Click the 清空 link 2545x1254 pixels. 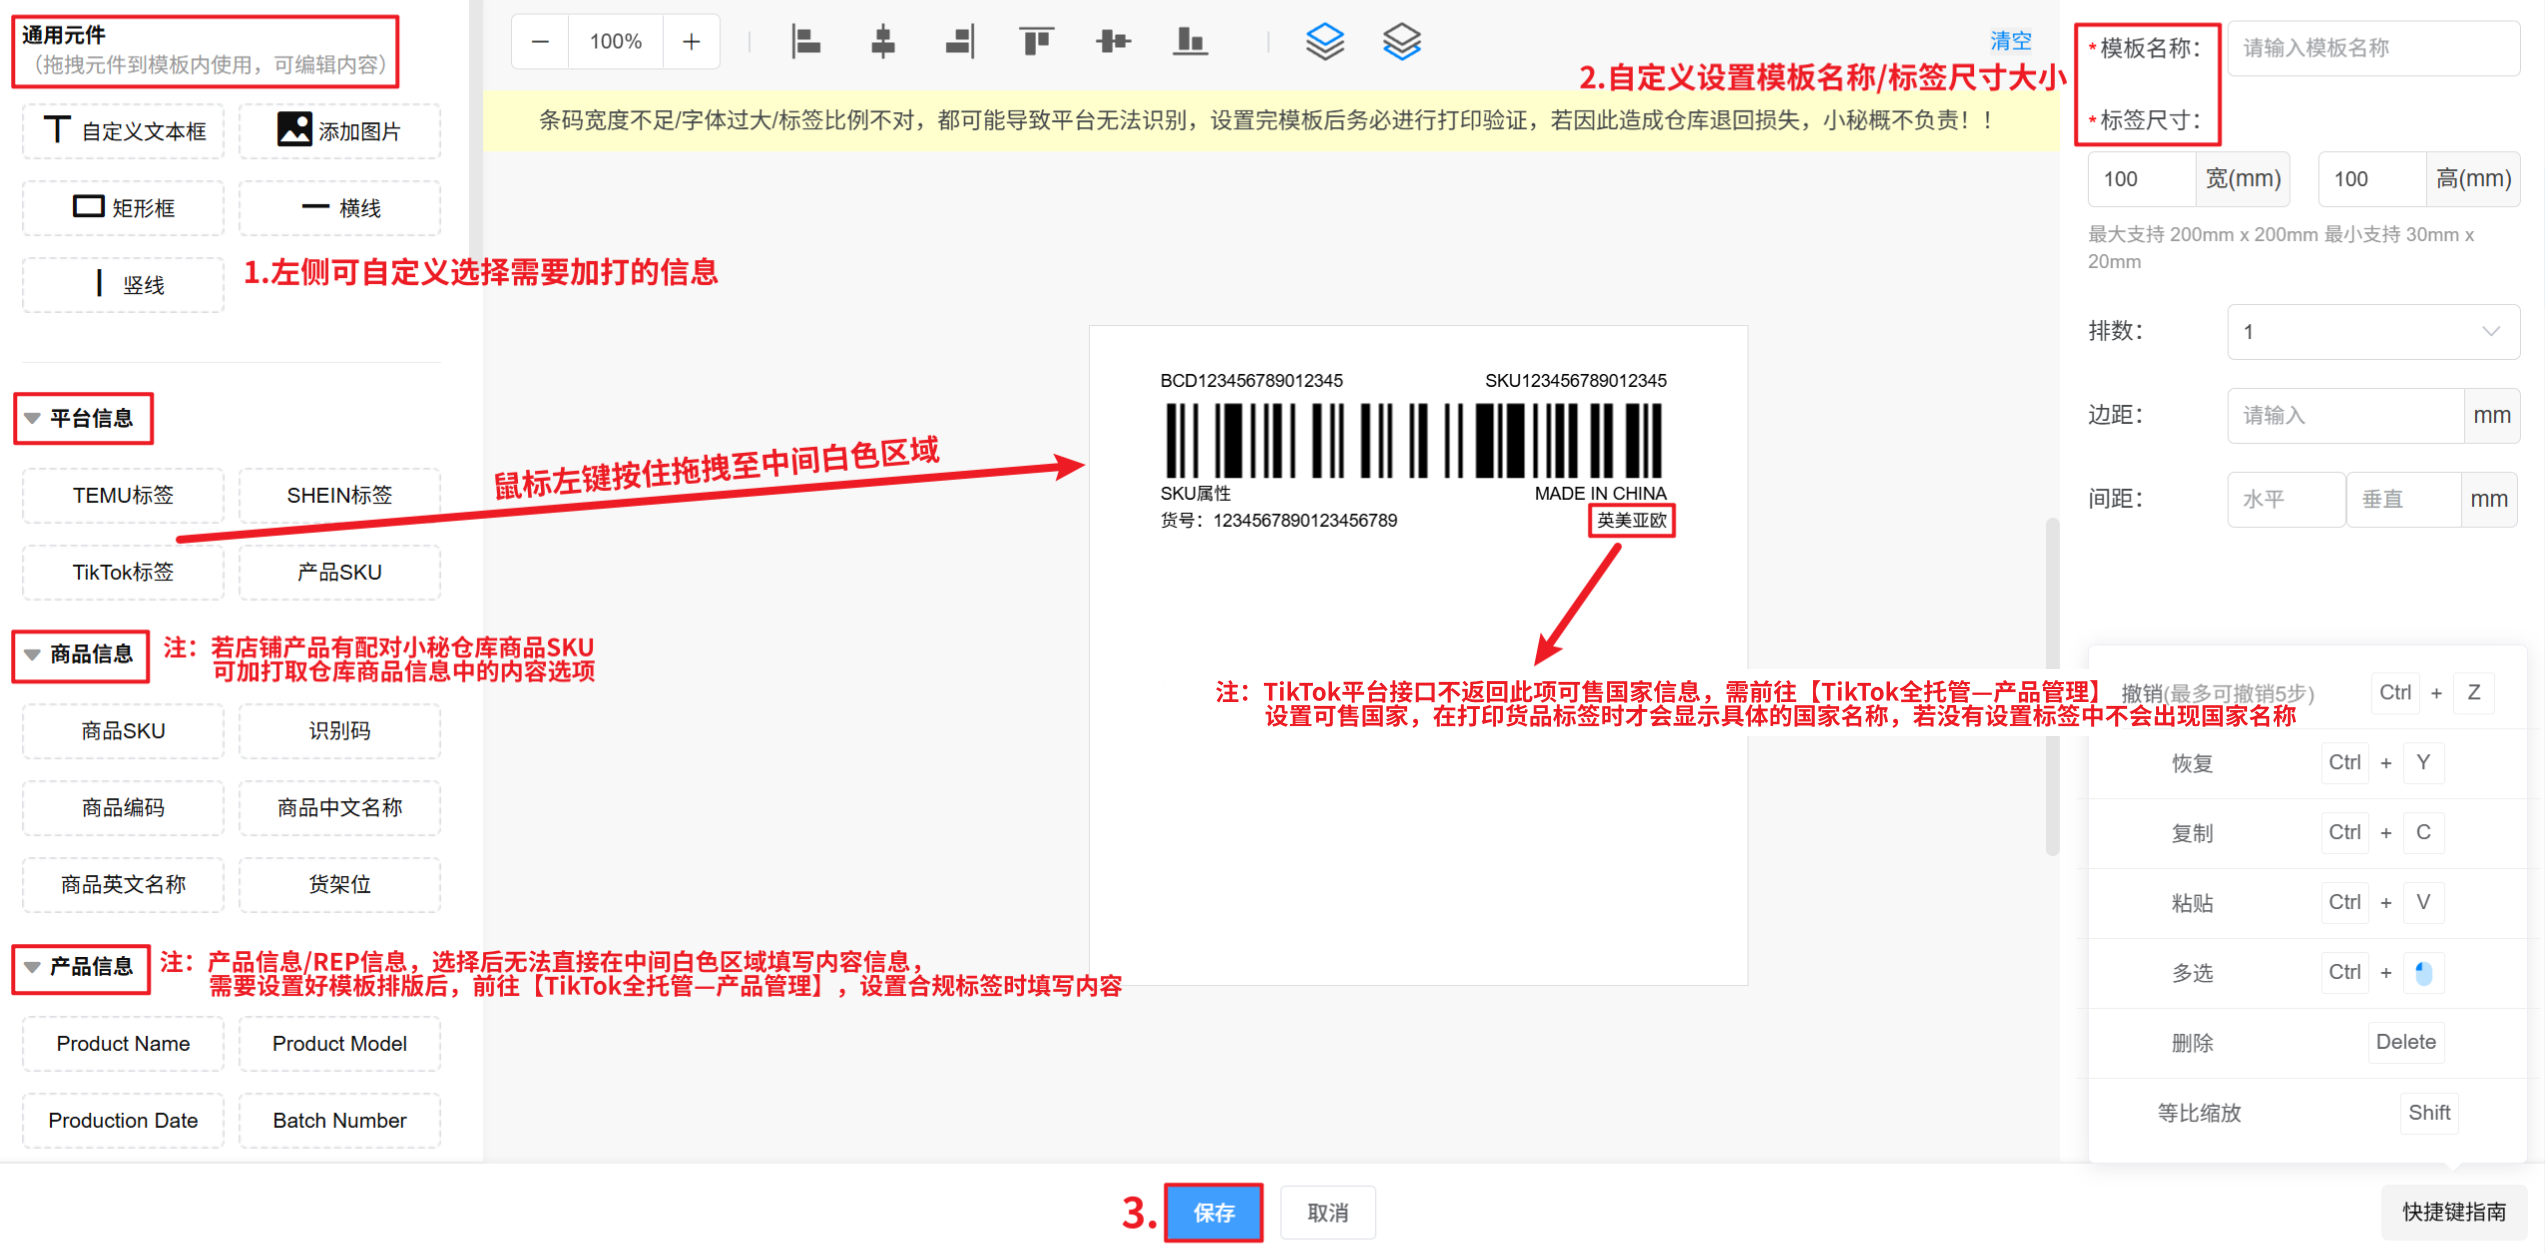[2010, 41]
